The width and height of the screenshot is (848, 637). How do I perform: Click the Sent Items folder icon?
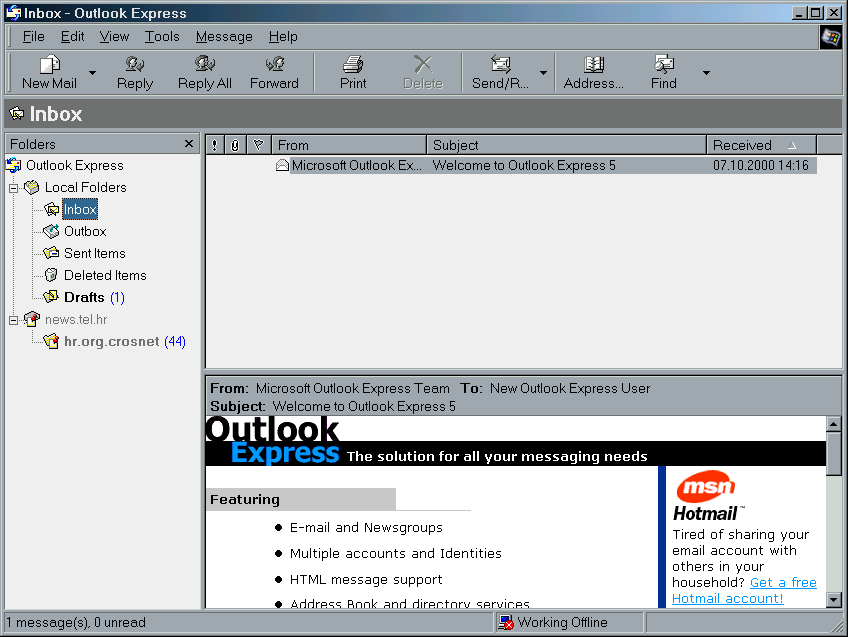[x=51, y=253]
